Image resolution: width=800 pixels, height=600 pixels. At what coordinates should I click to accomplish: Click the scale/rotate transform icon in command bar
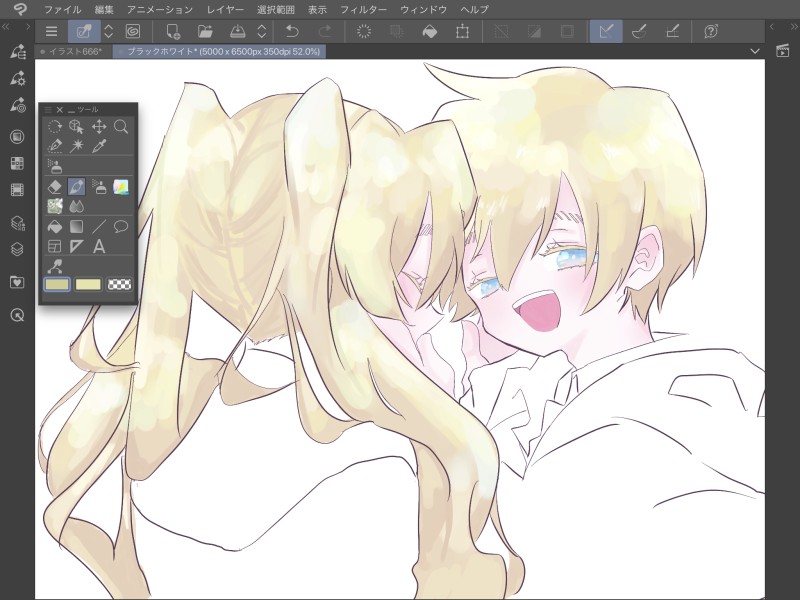pyautogui.click(x=462, y=32)
